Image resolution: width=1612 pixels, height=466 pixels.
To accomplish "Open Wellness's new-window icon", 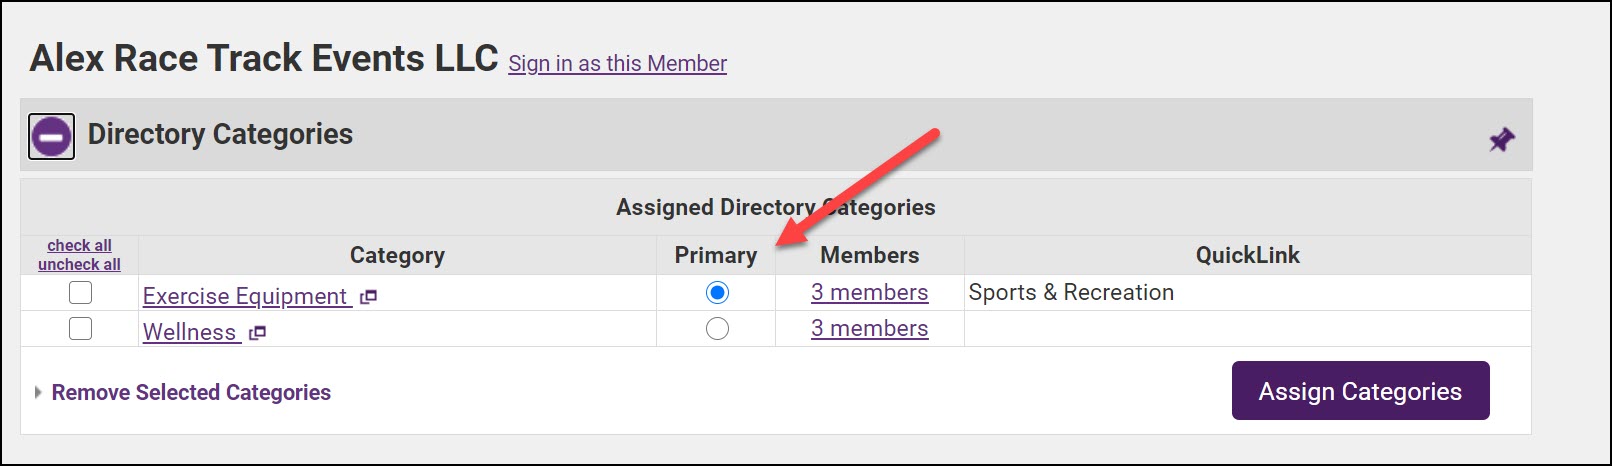I will (x=257, y=333).
